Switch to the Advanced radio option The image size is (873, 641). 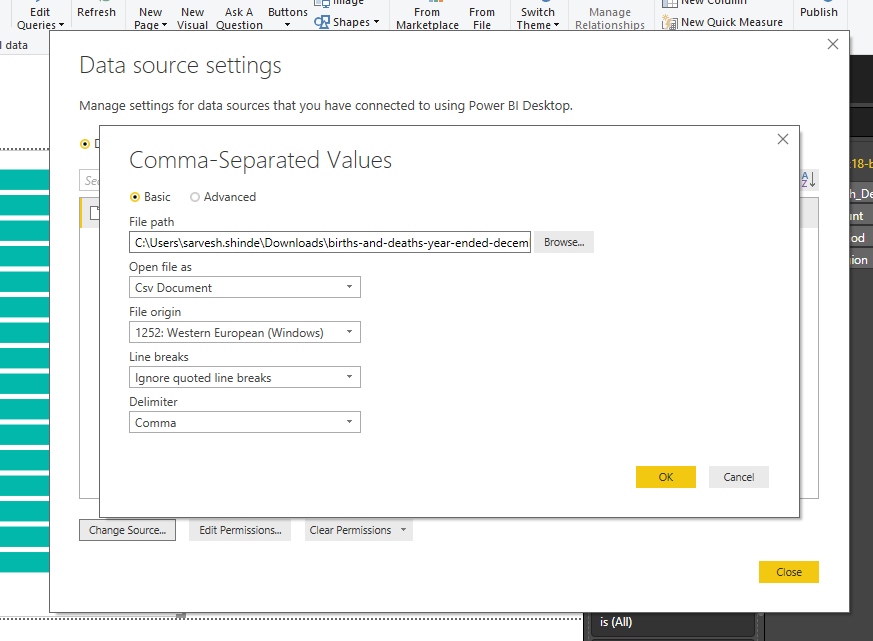[197, 197]
